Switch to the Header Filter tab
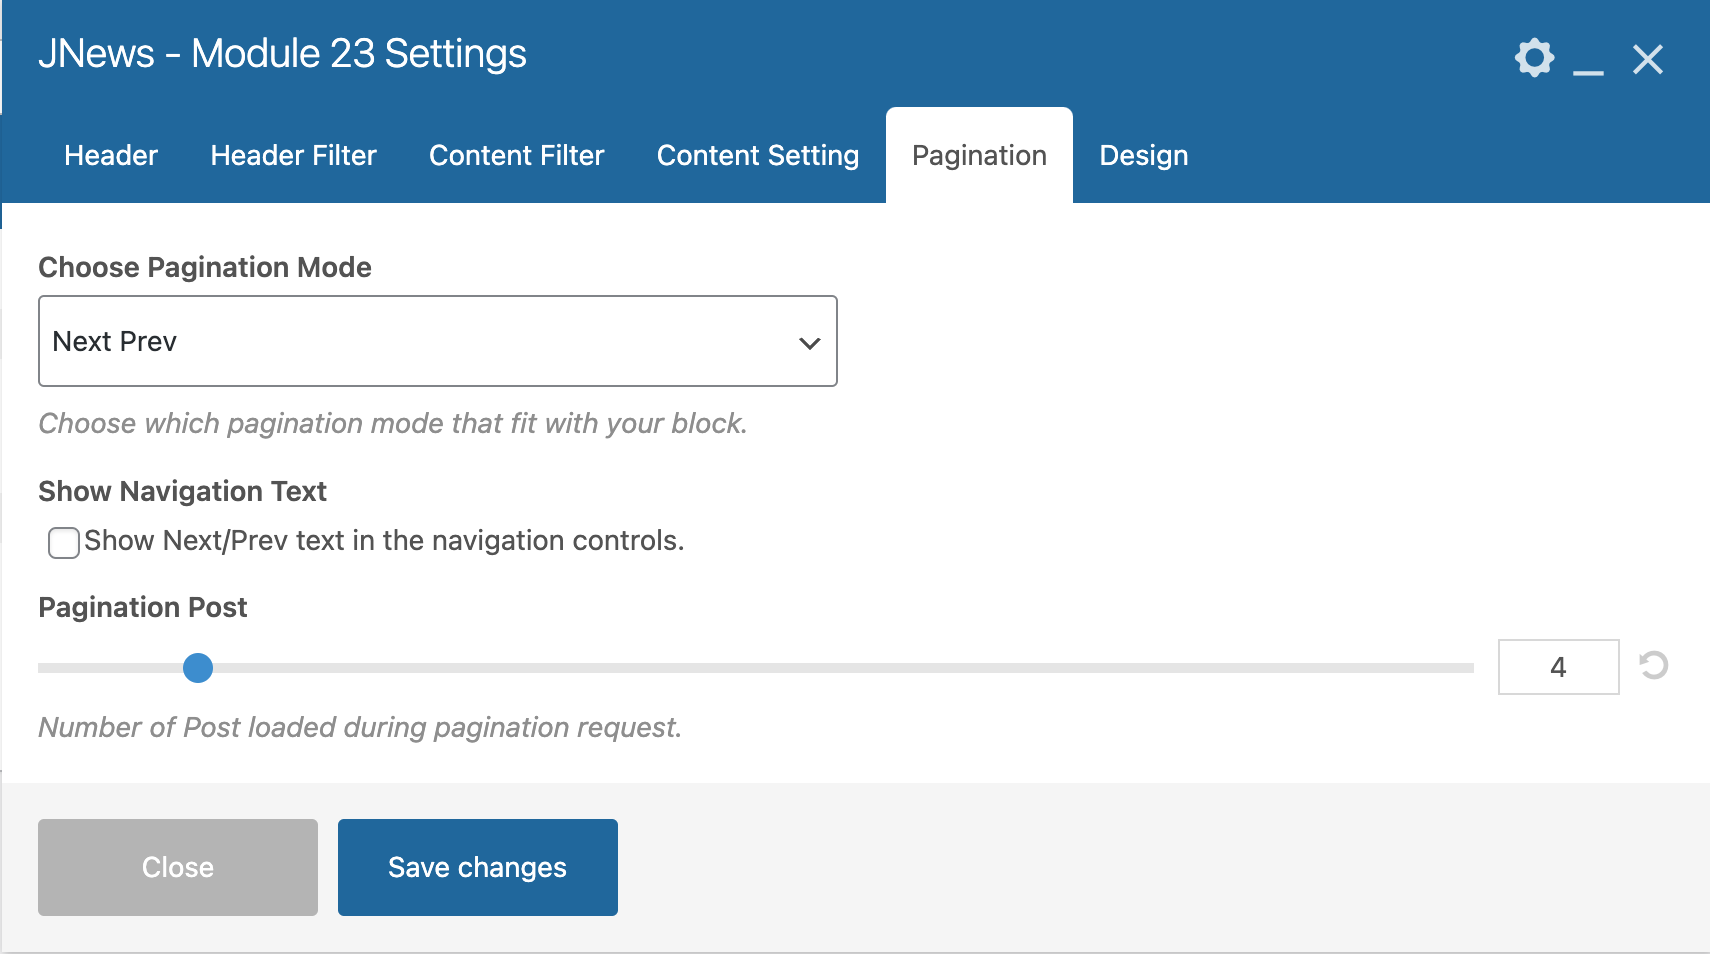The width and height of the screenshot is (1710, 954). (293, 155)
